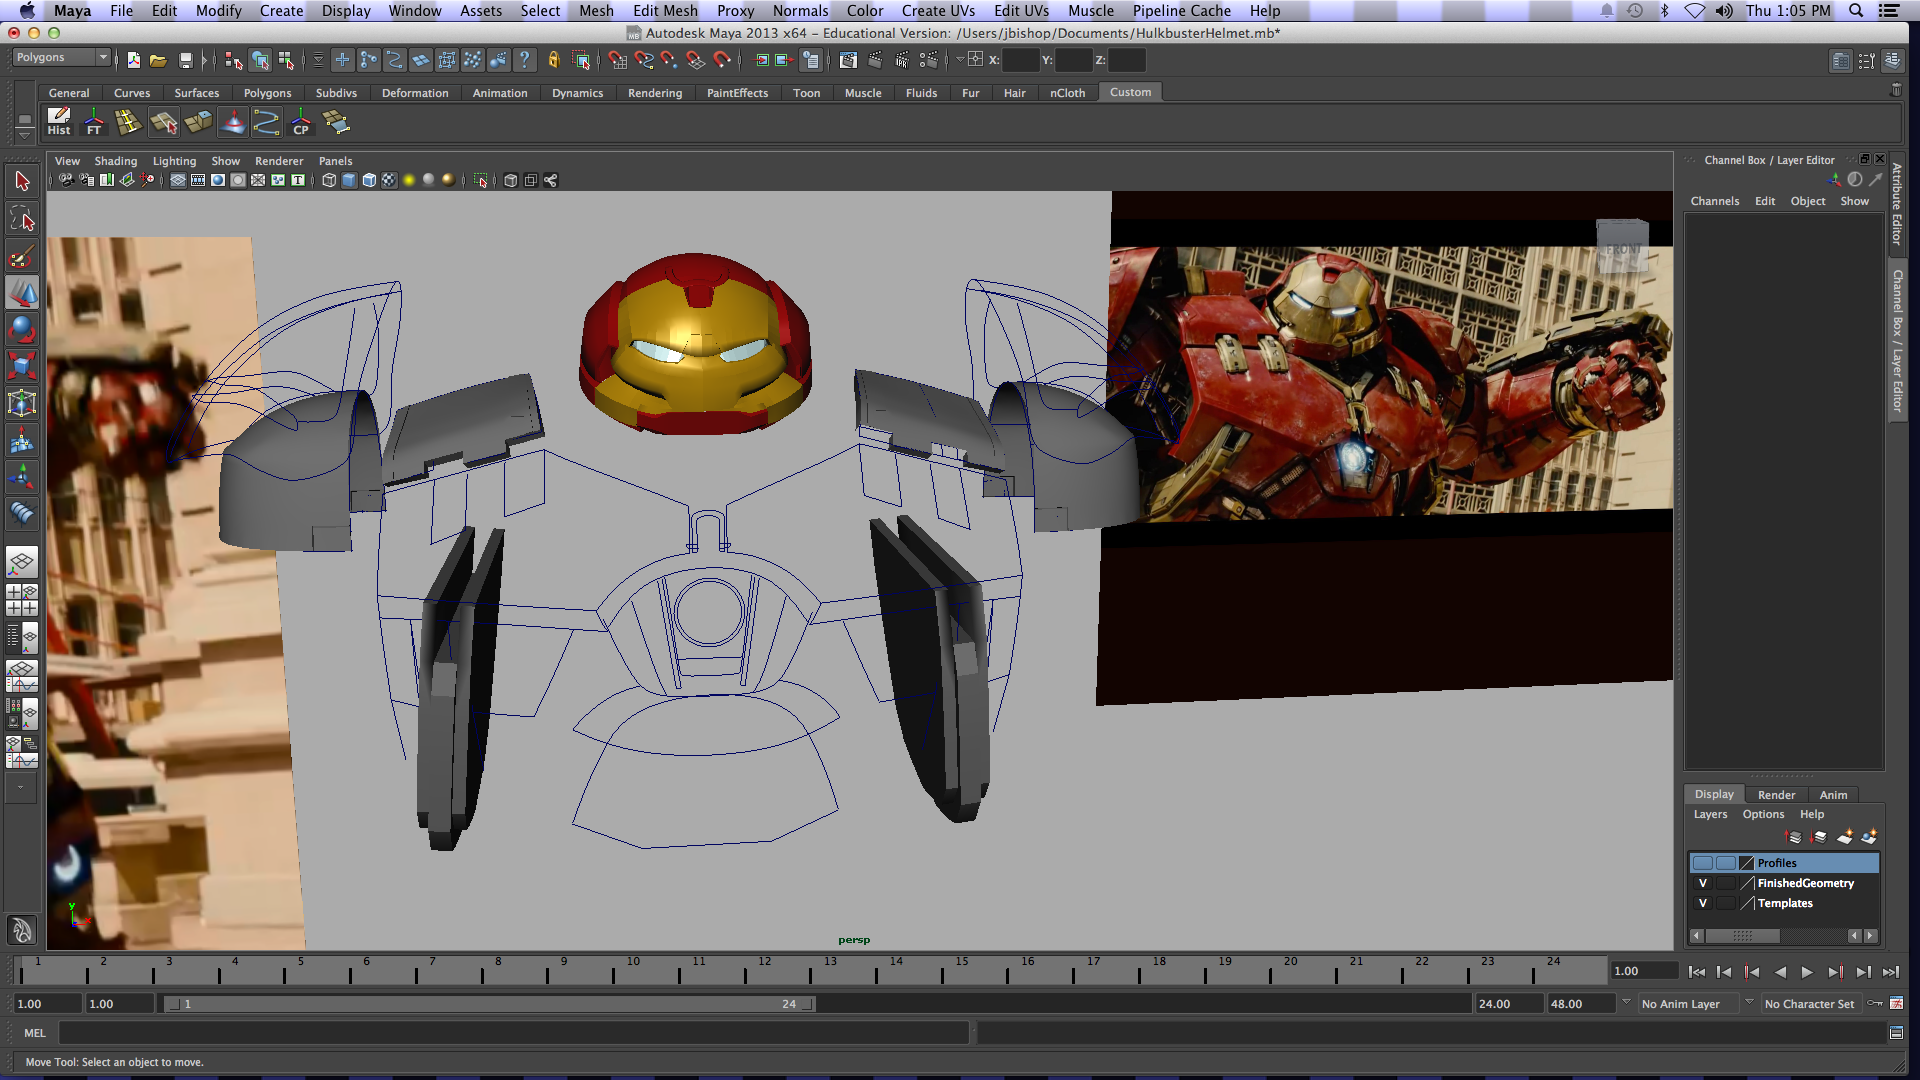
Task: Click the Snap to grids magnet icon
Action: [x=618, y=60]
